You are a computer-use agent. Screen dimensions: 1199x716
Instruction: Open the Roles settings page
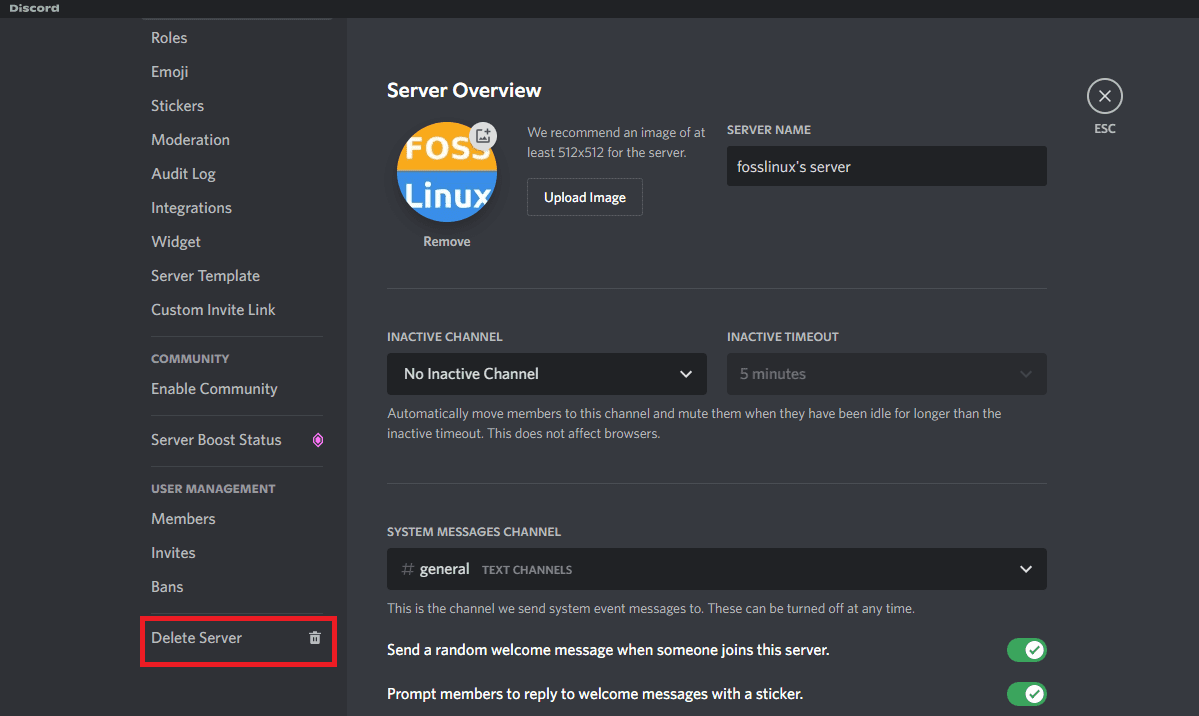(169, 37)
